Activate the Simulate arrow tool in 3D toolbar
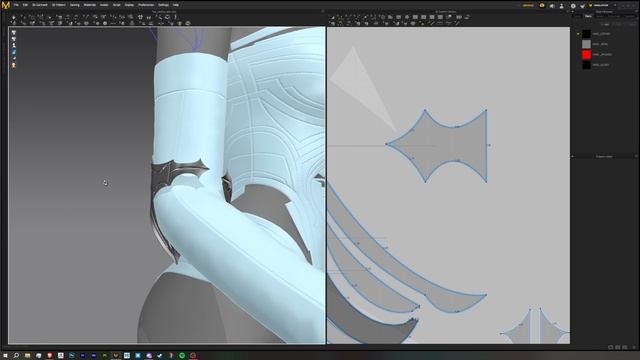This screenshot has width=640, height=360. 13,17
